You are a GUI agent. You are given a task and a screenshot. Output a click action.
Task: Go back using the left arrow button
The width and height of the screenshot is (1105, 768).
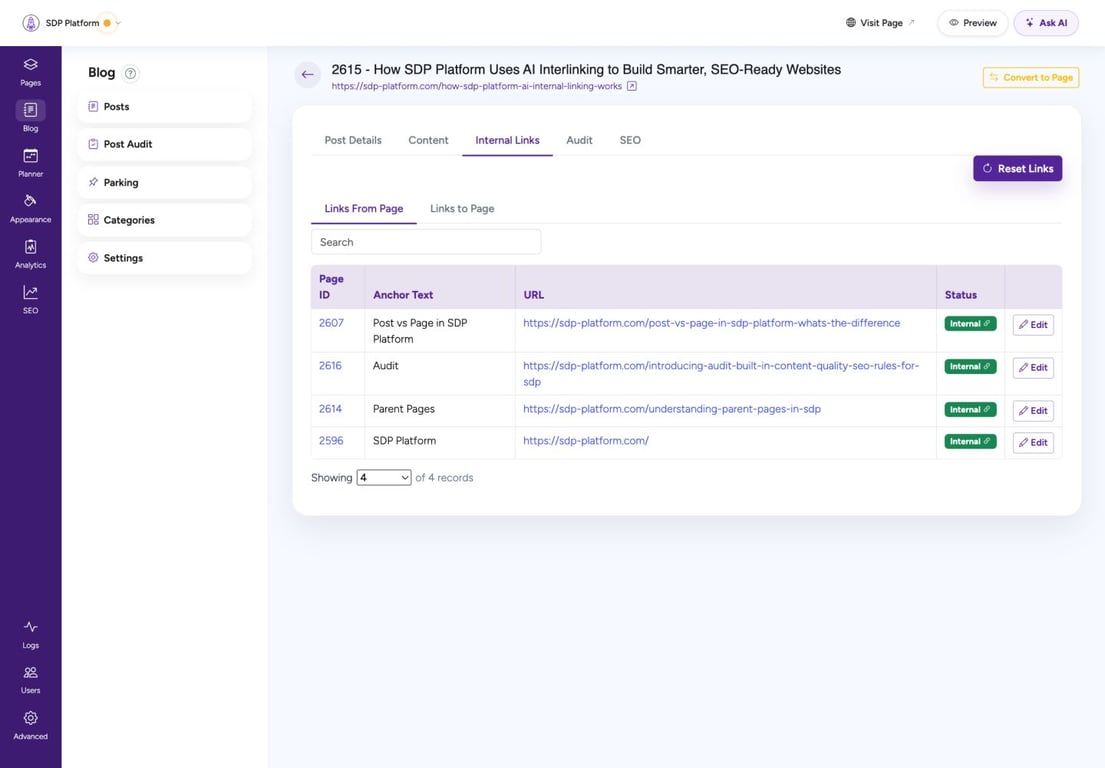(307, 74)
